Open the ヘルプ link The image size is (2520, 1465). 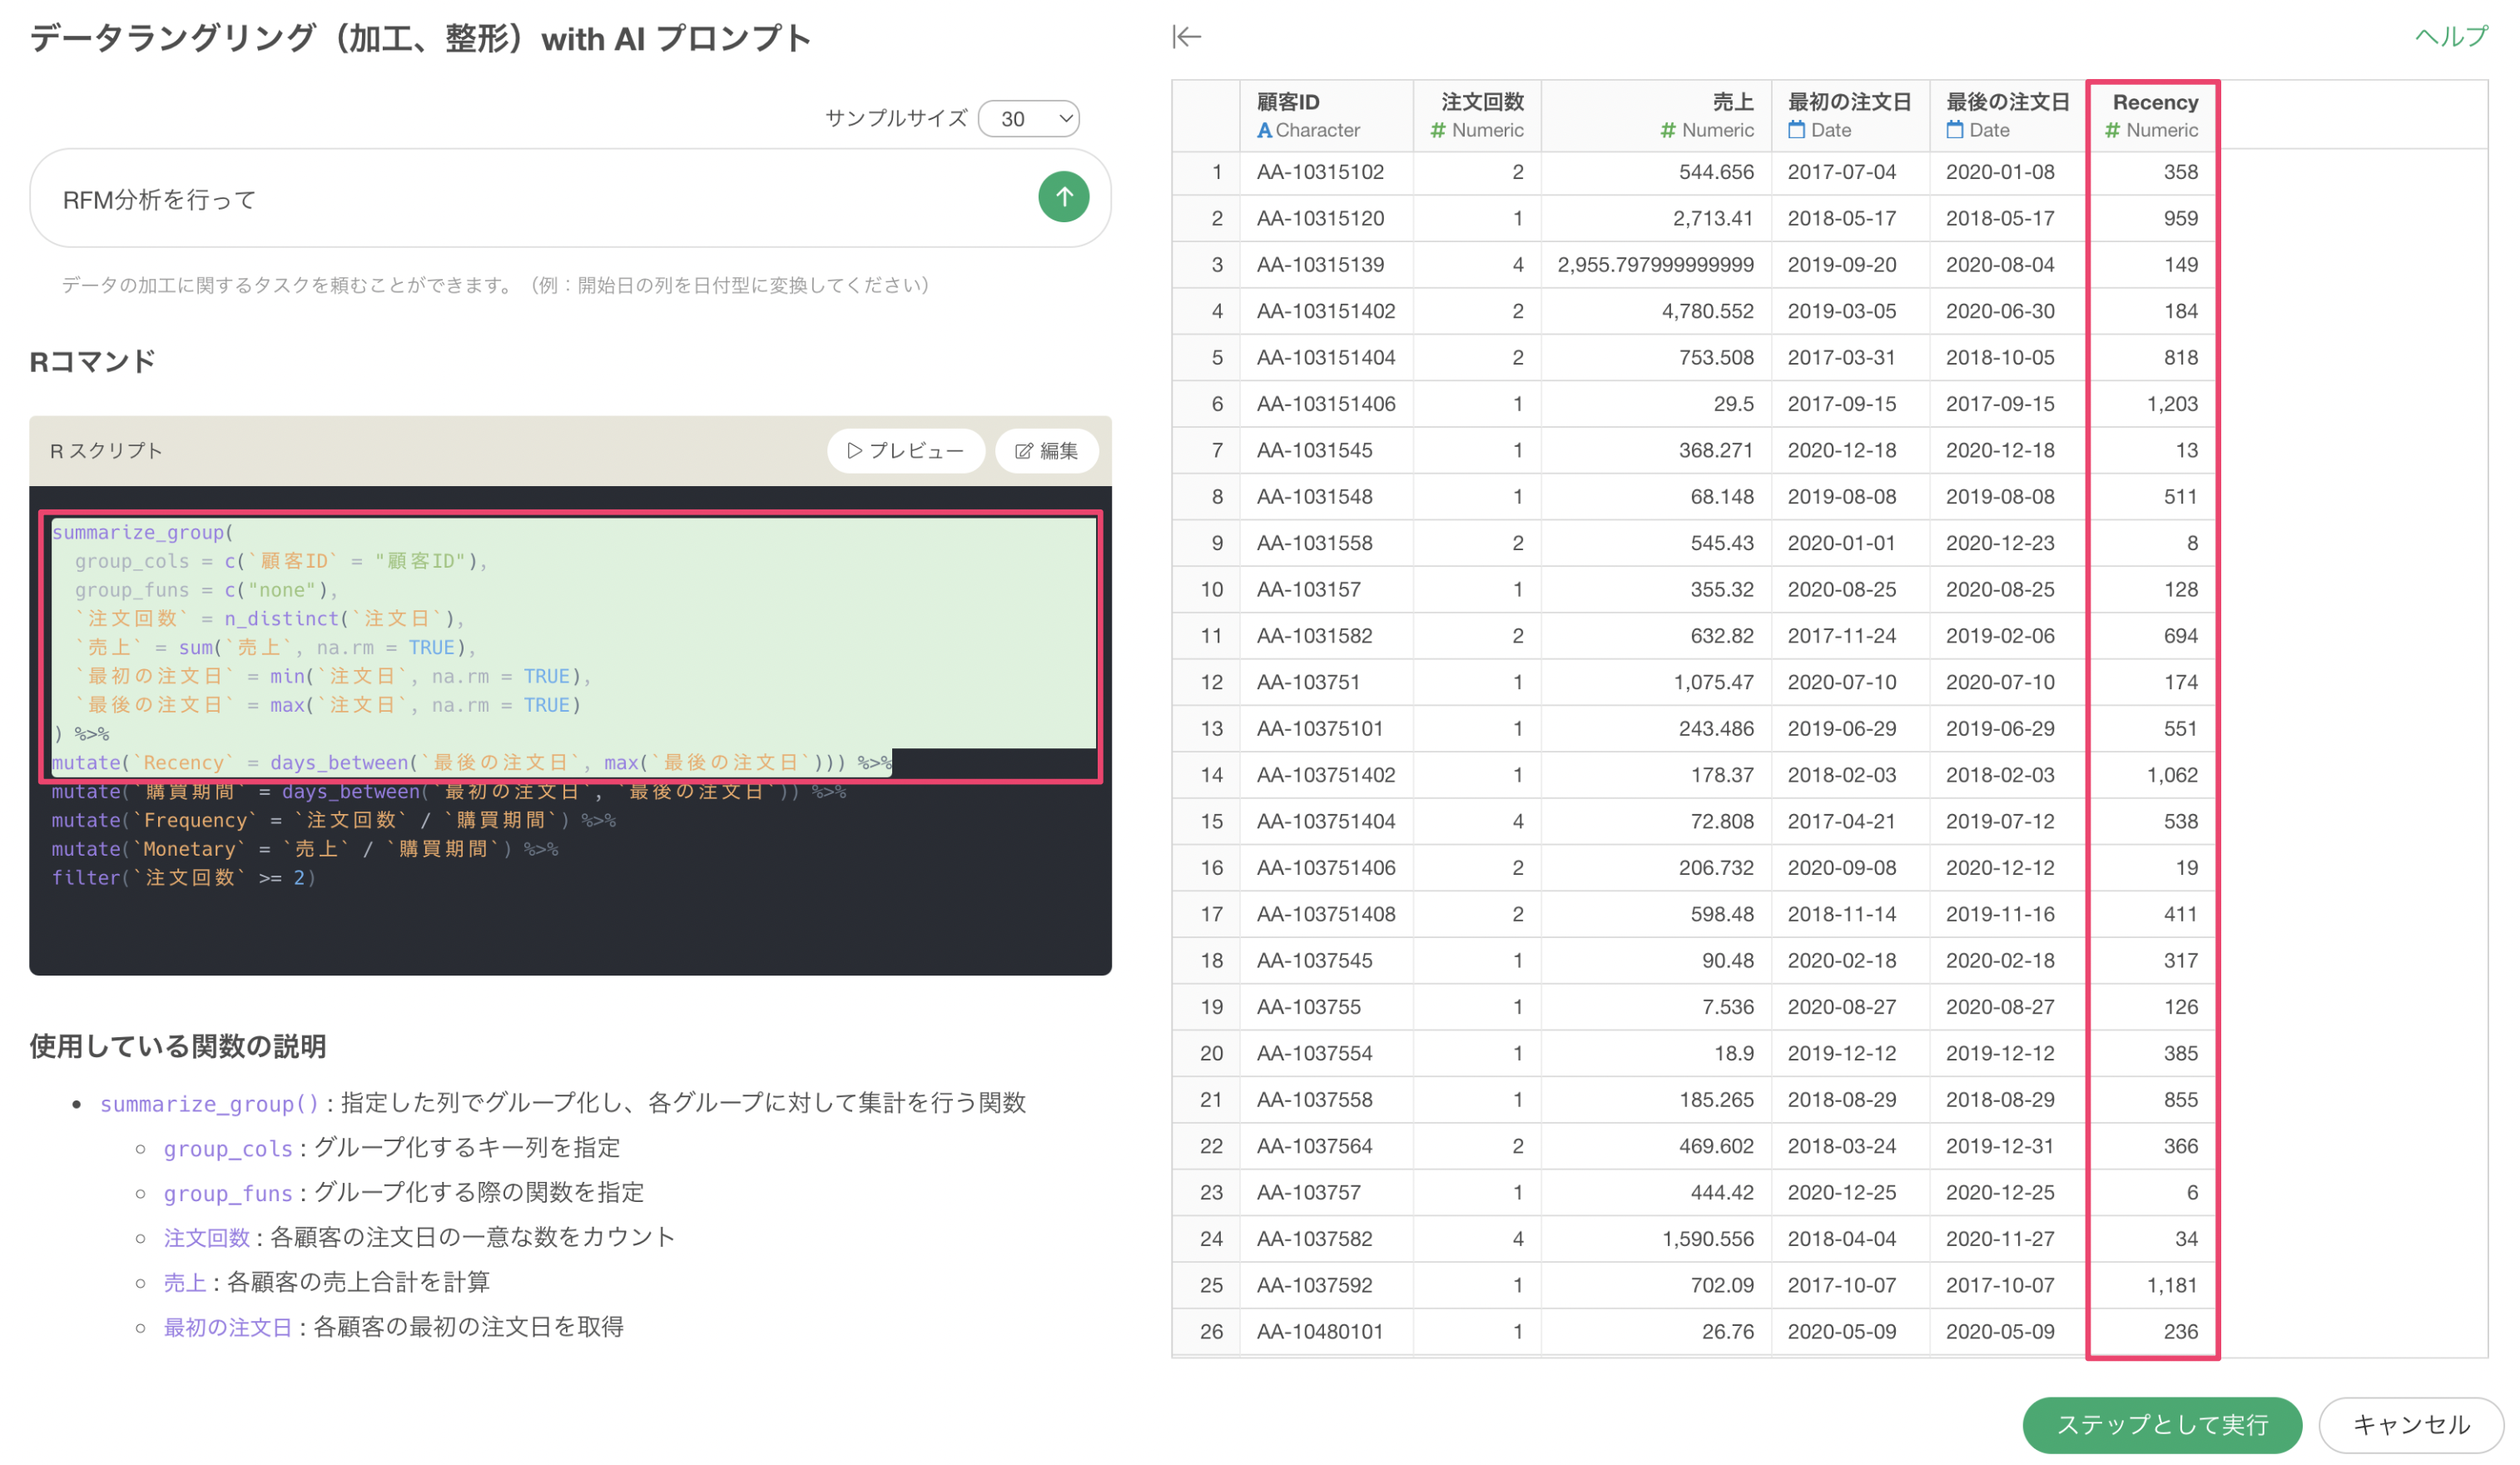click(2451, 37)
